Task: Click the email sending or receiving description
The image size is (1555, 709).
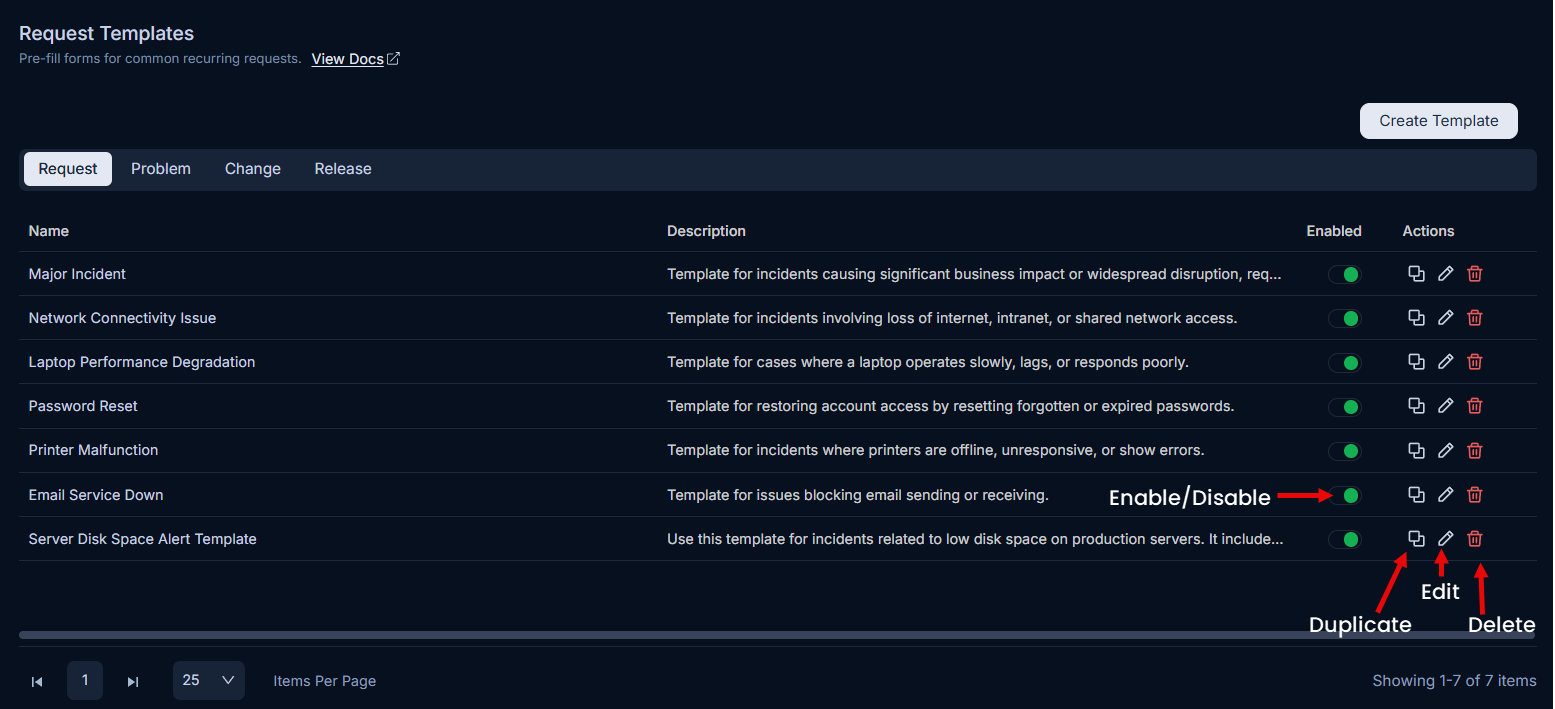Action: click(858, 495)
